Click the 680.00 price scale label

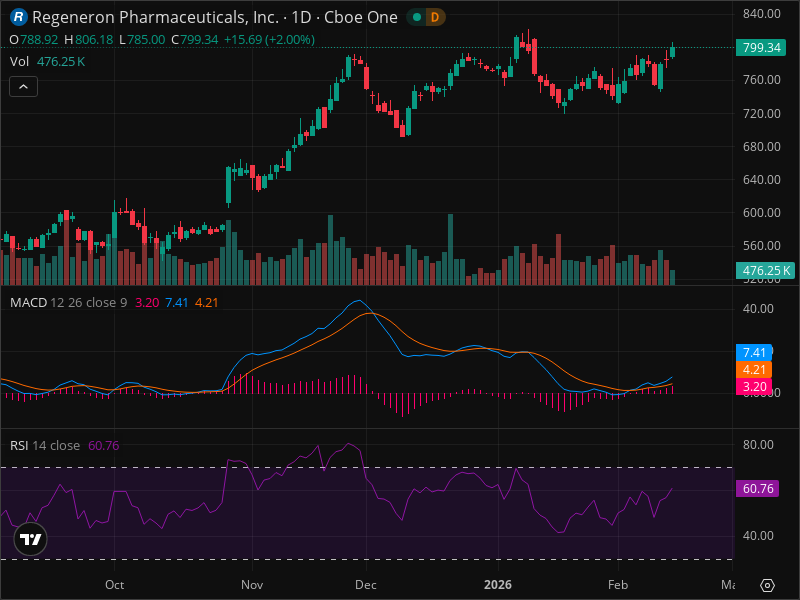761,147
